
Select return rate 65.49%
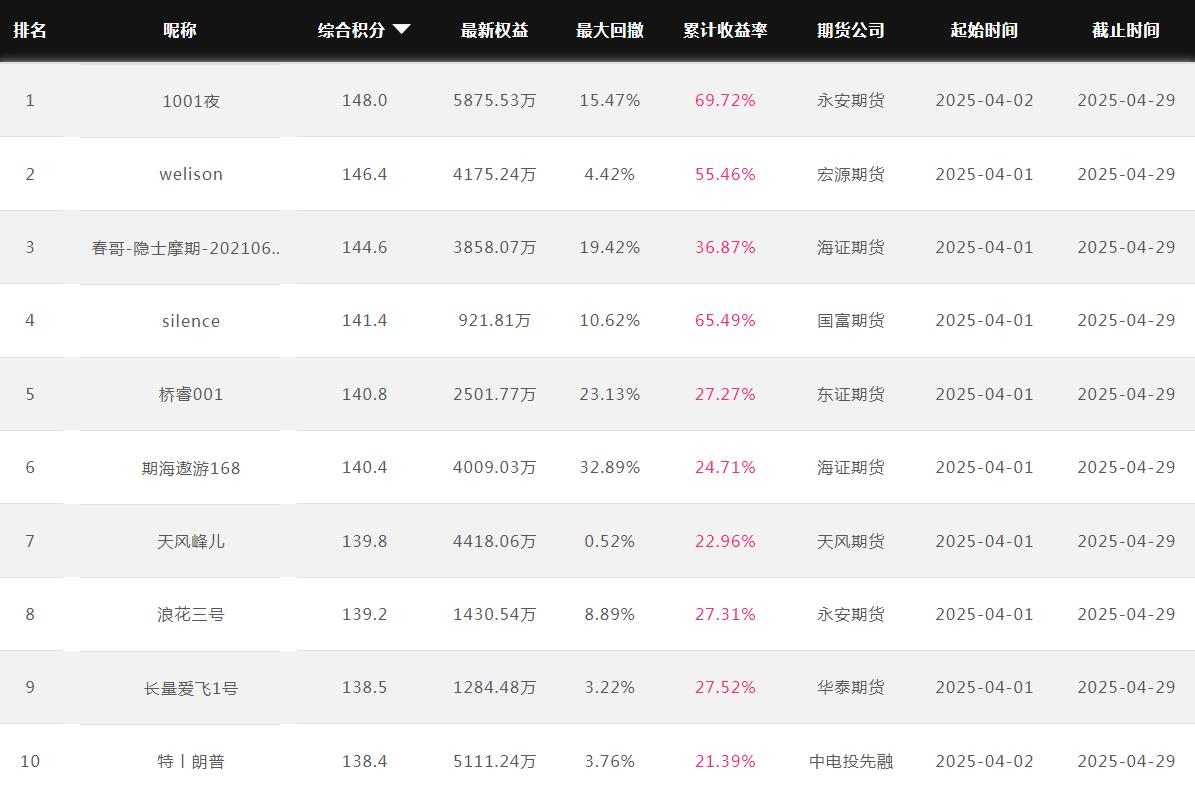(725, 321)
